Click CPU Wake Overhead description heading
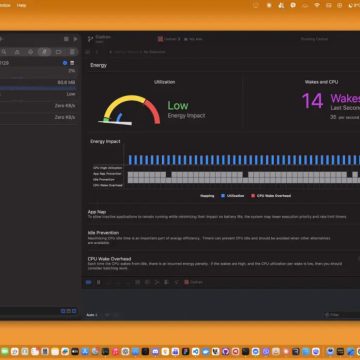The height and width of the screenshot is (360, 360). point(109,259)
